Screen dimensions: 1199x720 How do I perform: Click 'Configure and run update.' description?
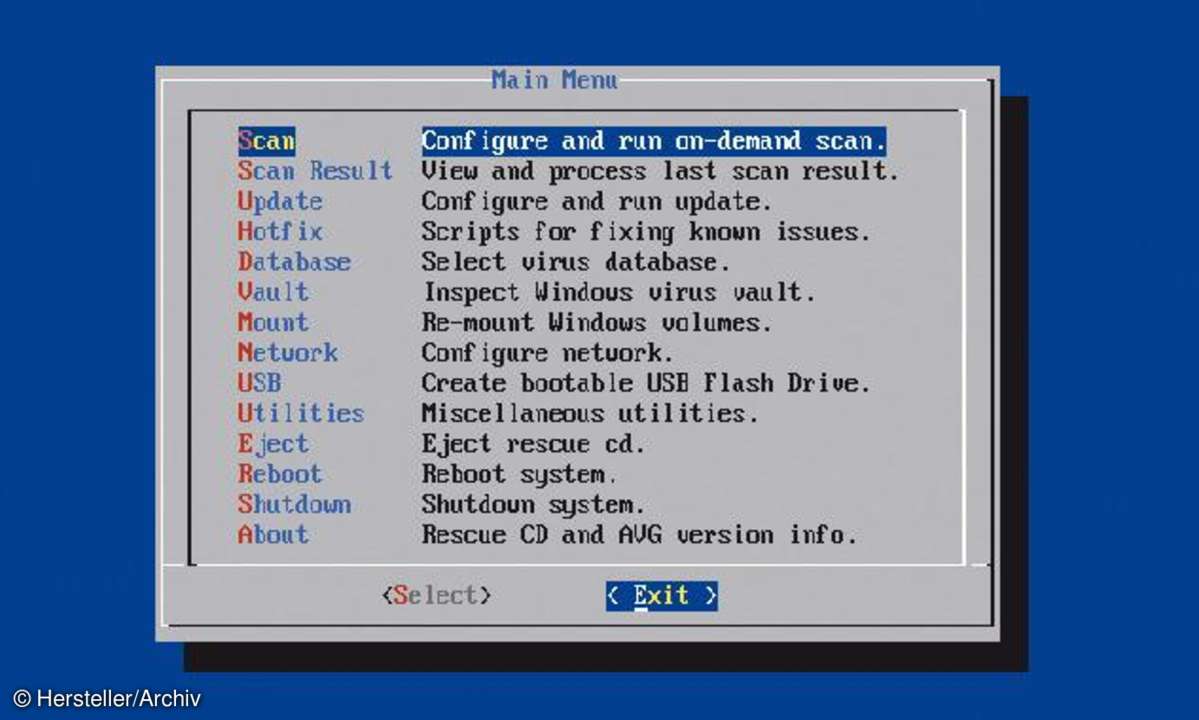coord(596,201)
